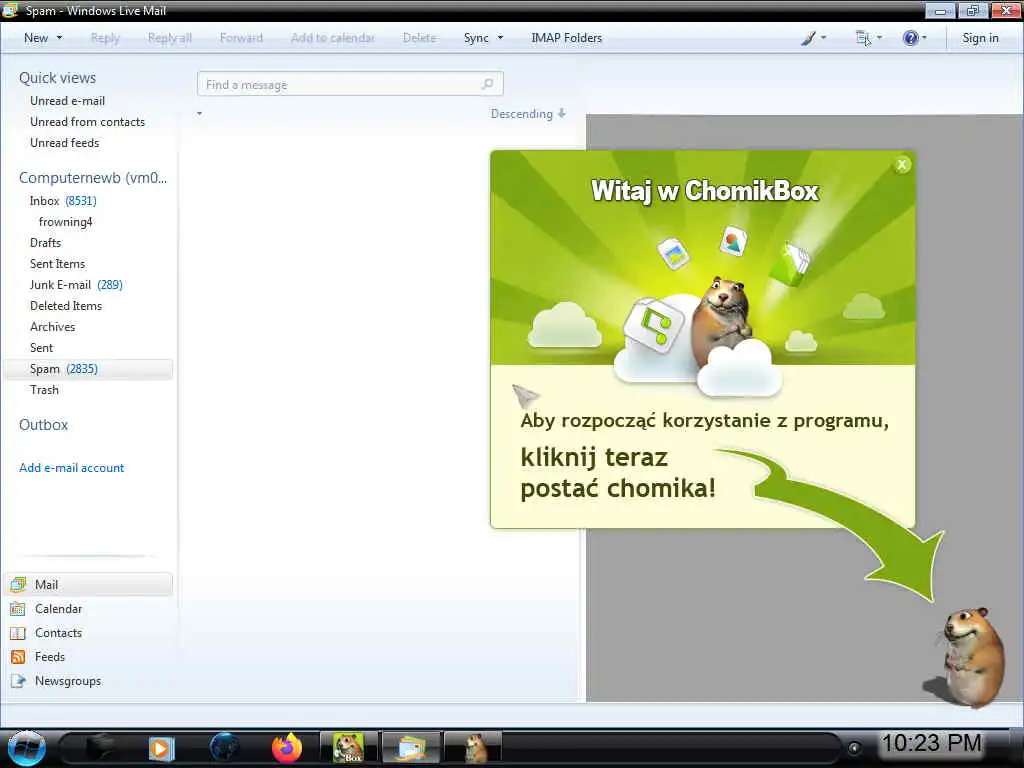This screenshot has height=768, width=1024.
Task: Select the Spam folder
Action: pos(88,369)
